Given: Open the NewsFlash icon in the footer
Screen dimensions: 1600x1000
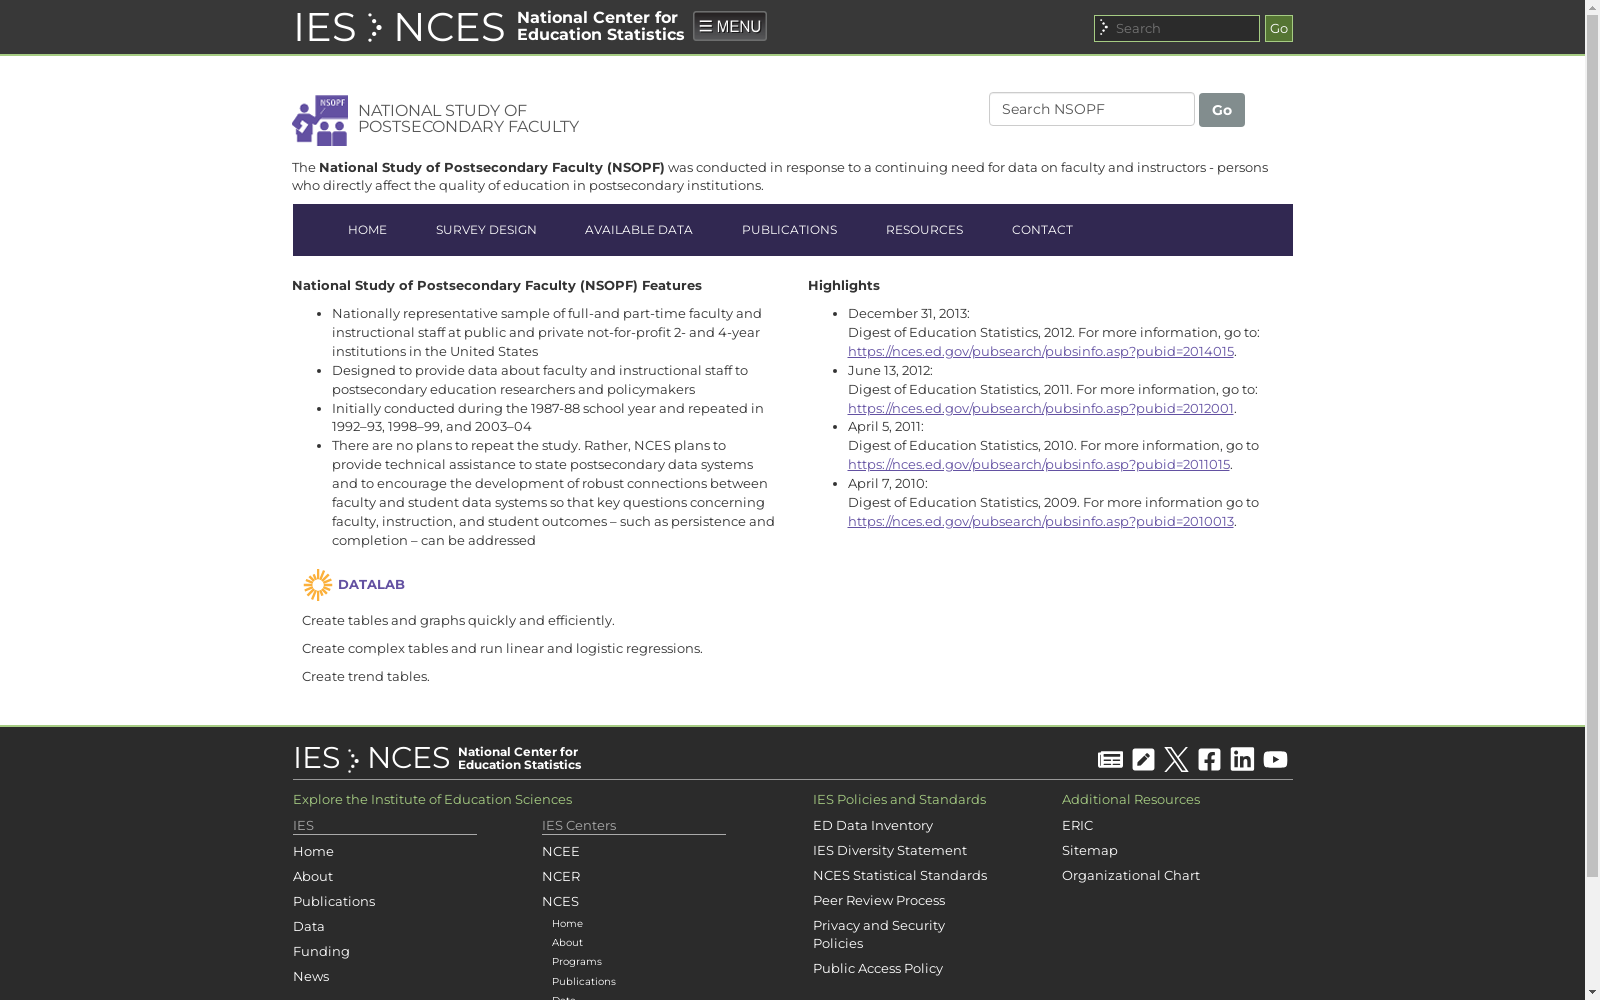Looking at the screenshot, I should 1110,760.
